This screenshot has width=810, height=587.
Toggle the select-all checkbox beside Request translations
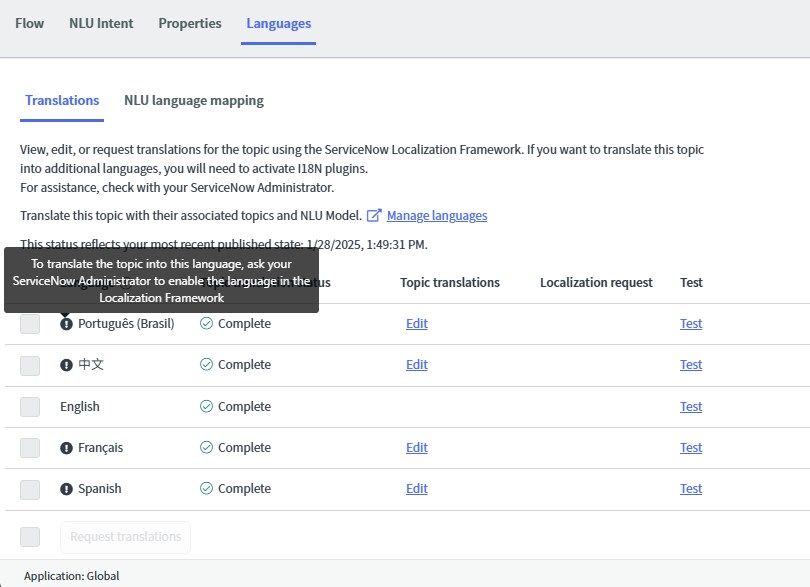click(x=30, y=537)
